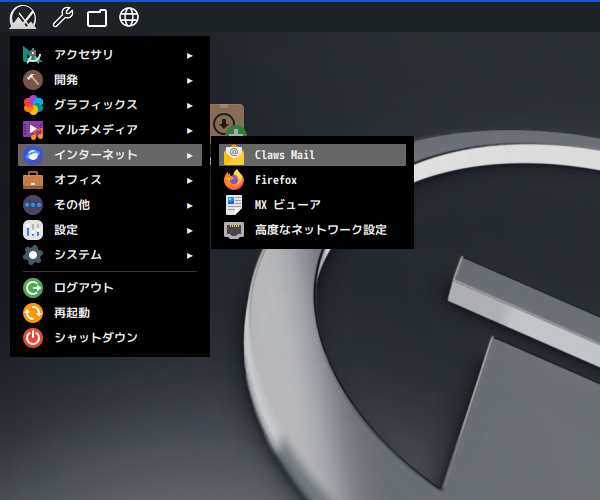Open the 設定 menu category
The height and width of the screenshot is (500, 600).
pos(110,230)
